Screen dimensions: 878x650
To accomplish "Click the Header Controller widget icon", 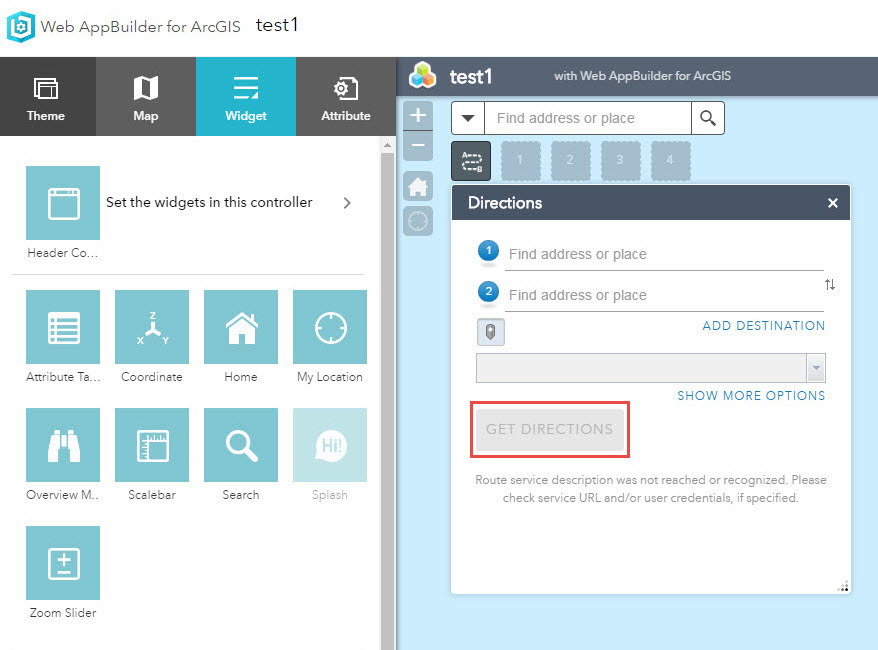I will click(63, 203).
